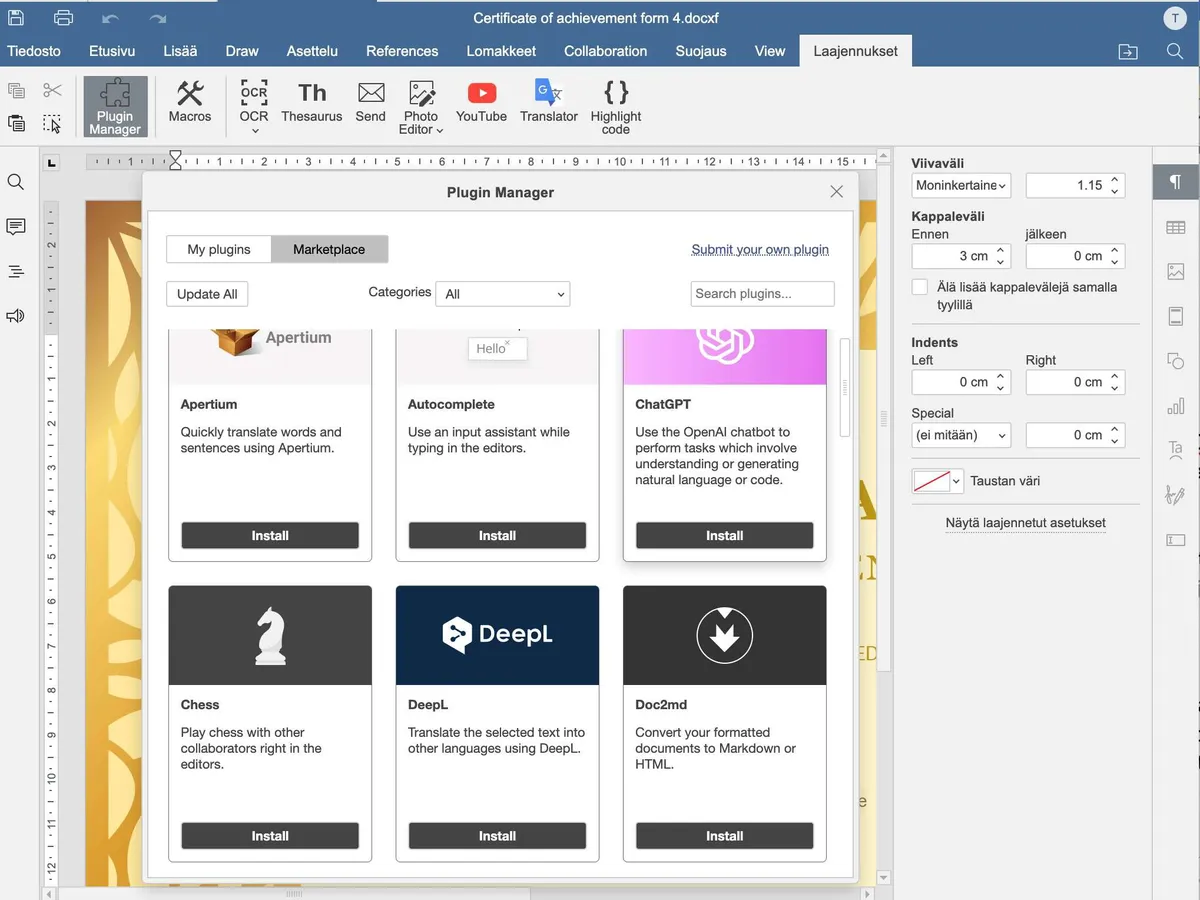Install the Autocomplete plugin

tap(497, 536)
